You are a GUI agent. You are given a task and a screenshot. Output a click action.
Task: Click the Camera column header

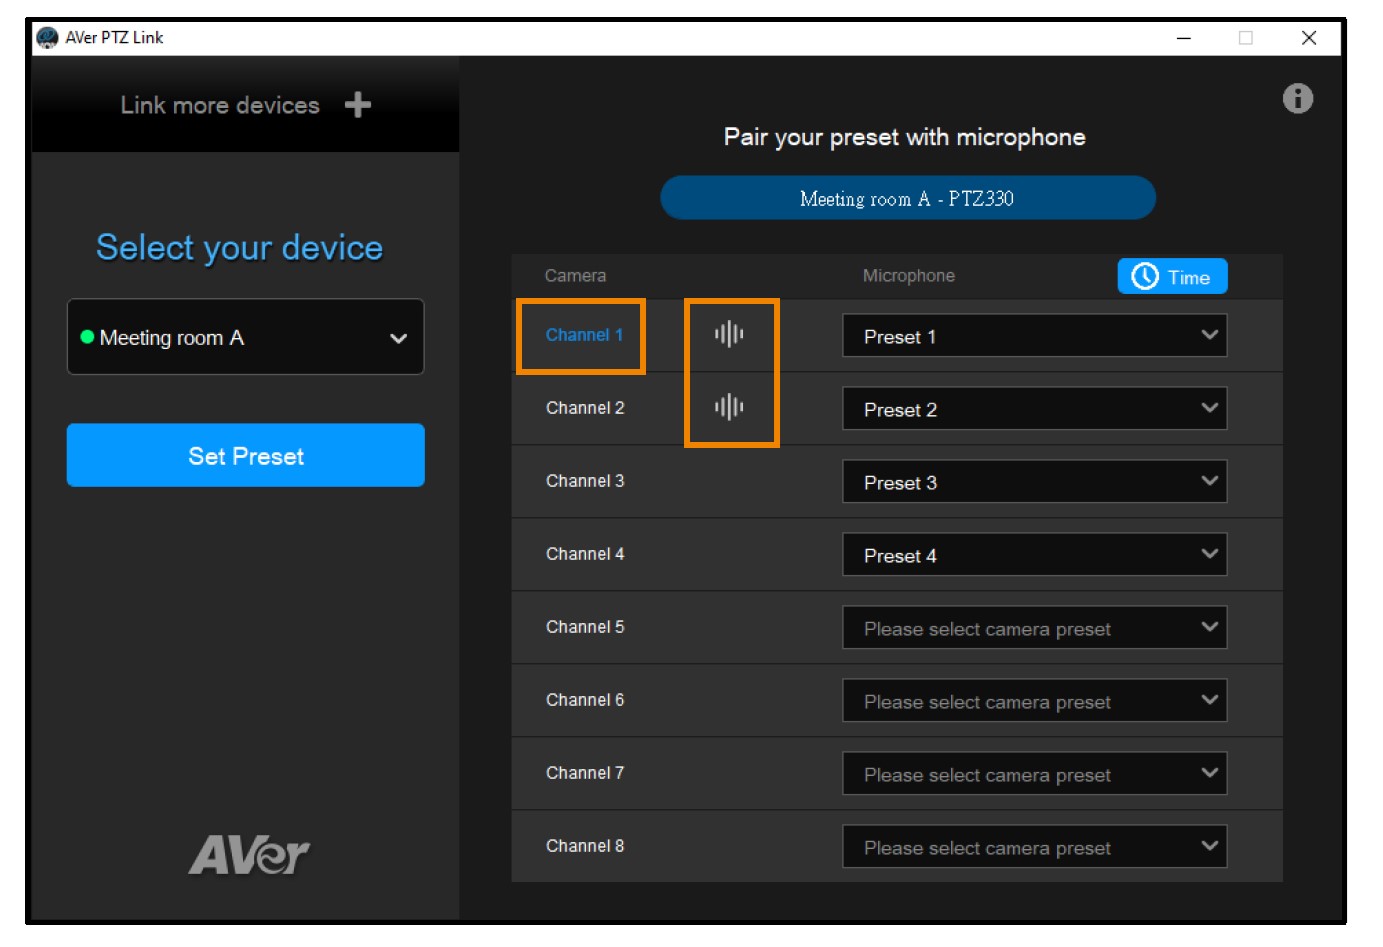tap(575, 276)
